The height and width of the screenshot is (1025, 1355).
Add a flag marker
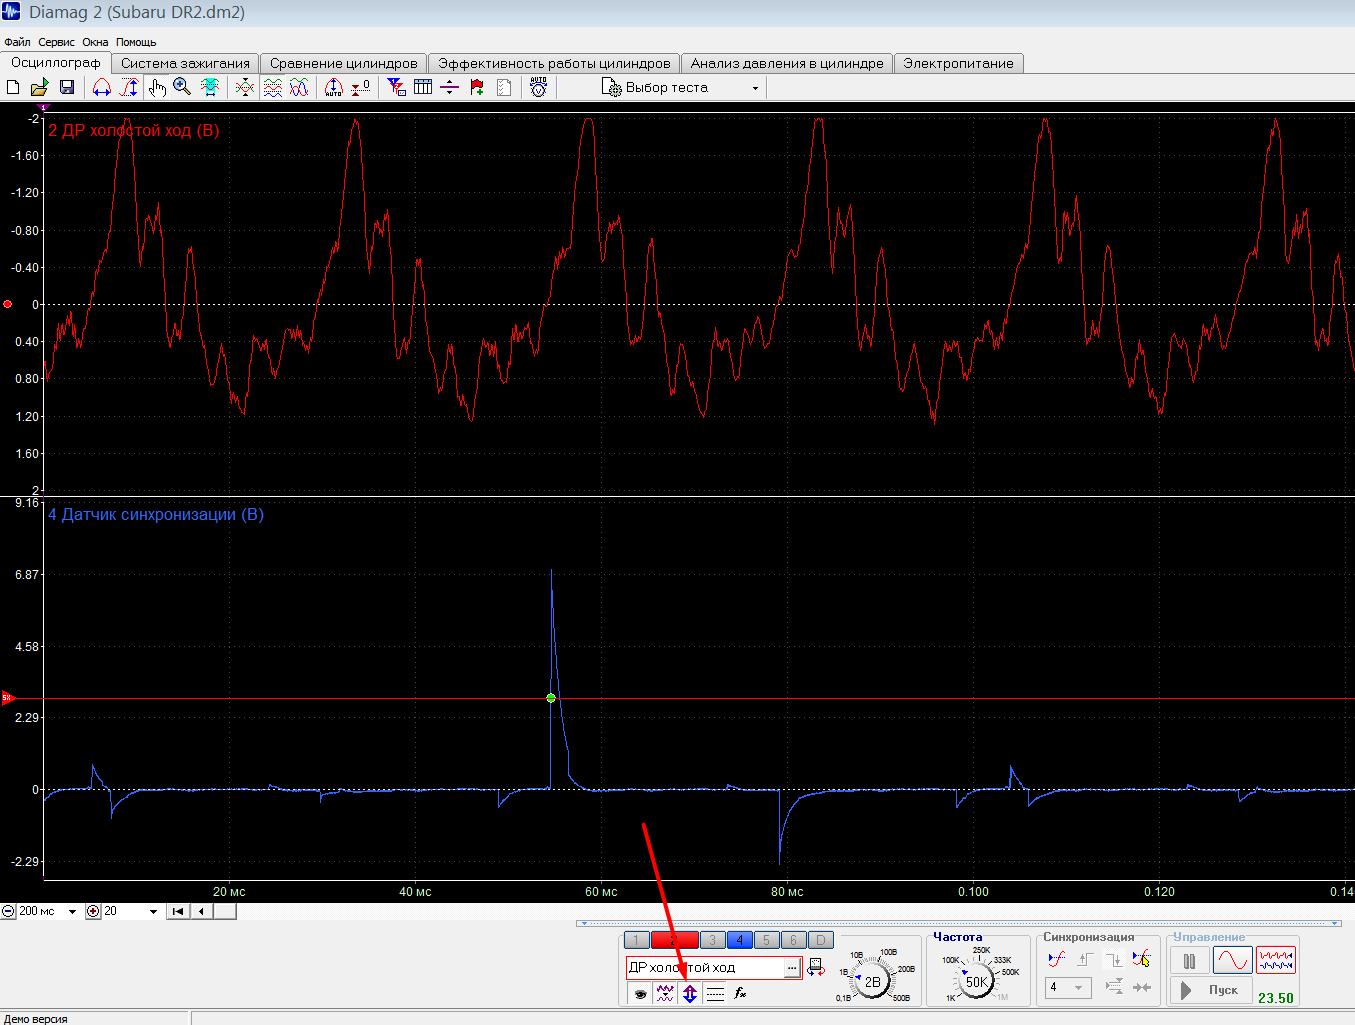pos(477,88)
